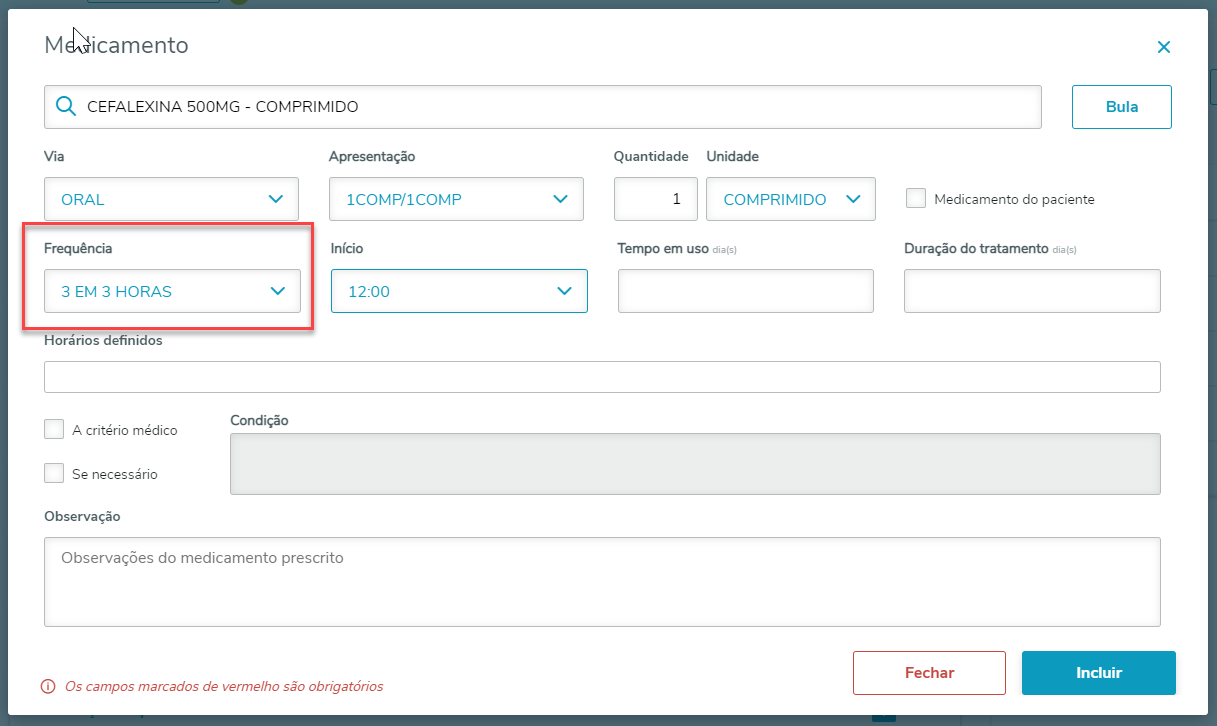Image resolution: width=1217 pixels, height=726 pixels.
Task: Click the Condição label
Action: coord(259,420)
